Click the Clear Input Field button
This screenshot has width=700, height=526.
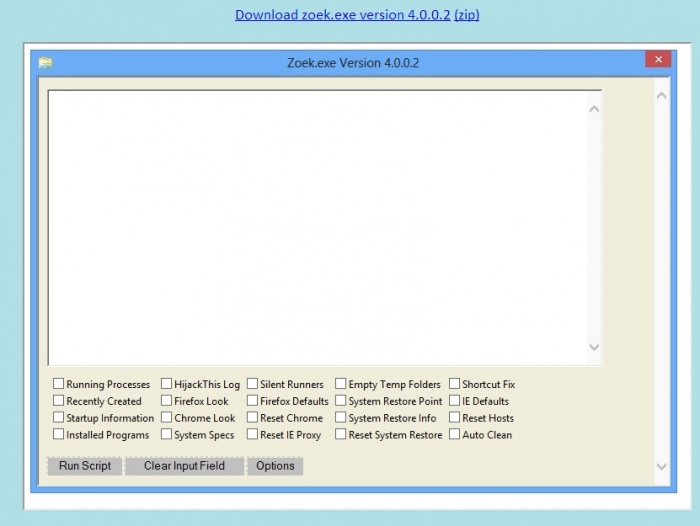[184, 466]
